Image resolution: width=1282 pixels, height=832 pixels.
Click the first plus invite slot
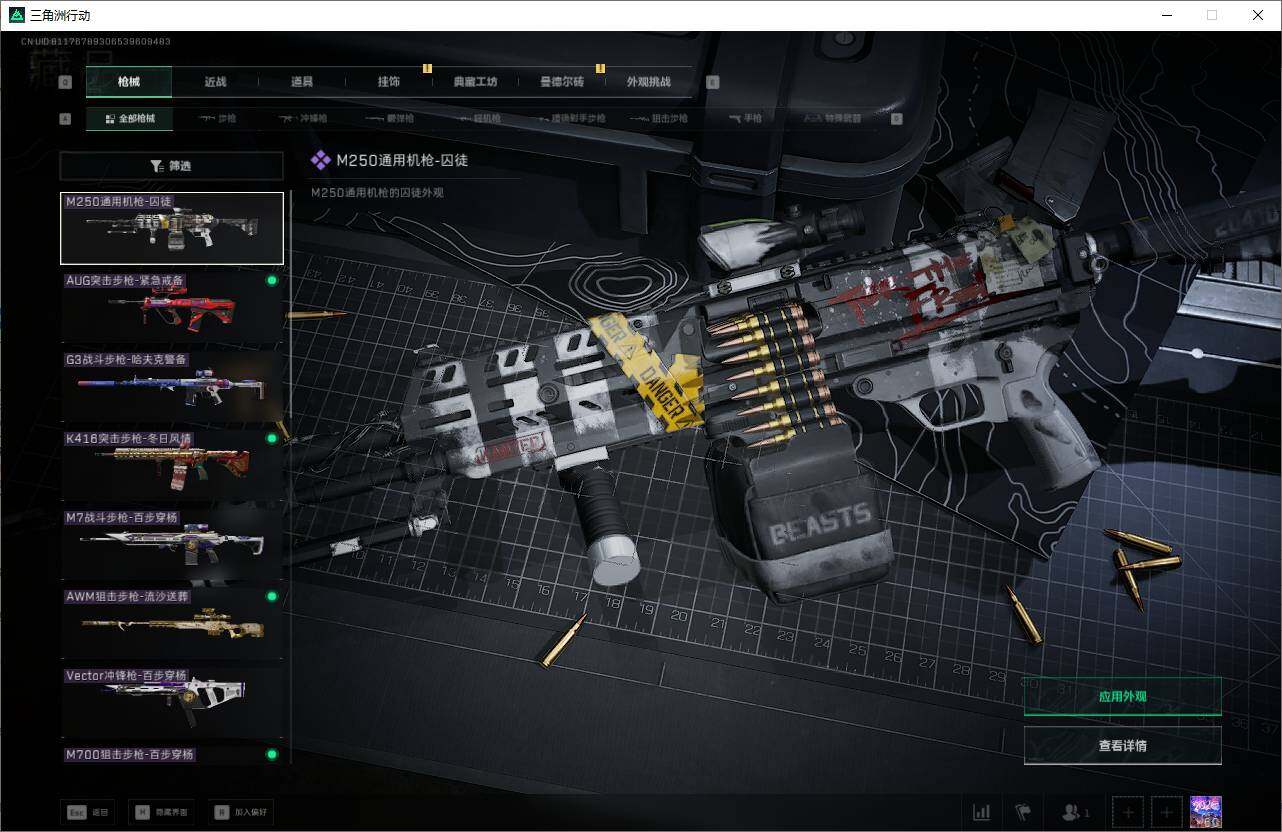pos(1127,812)
